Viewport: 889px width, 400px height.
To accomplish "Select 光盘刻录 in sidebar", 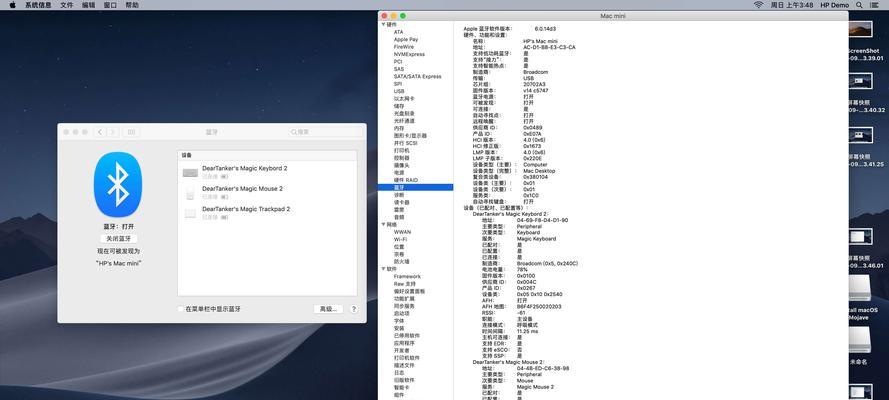I will [x=404, y=113].
